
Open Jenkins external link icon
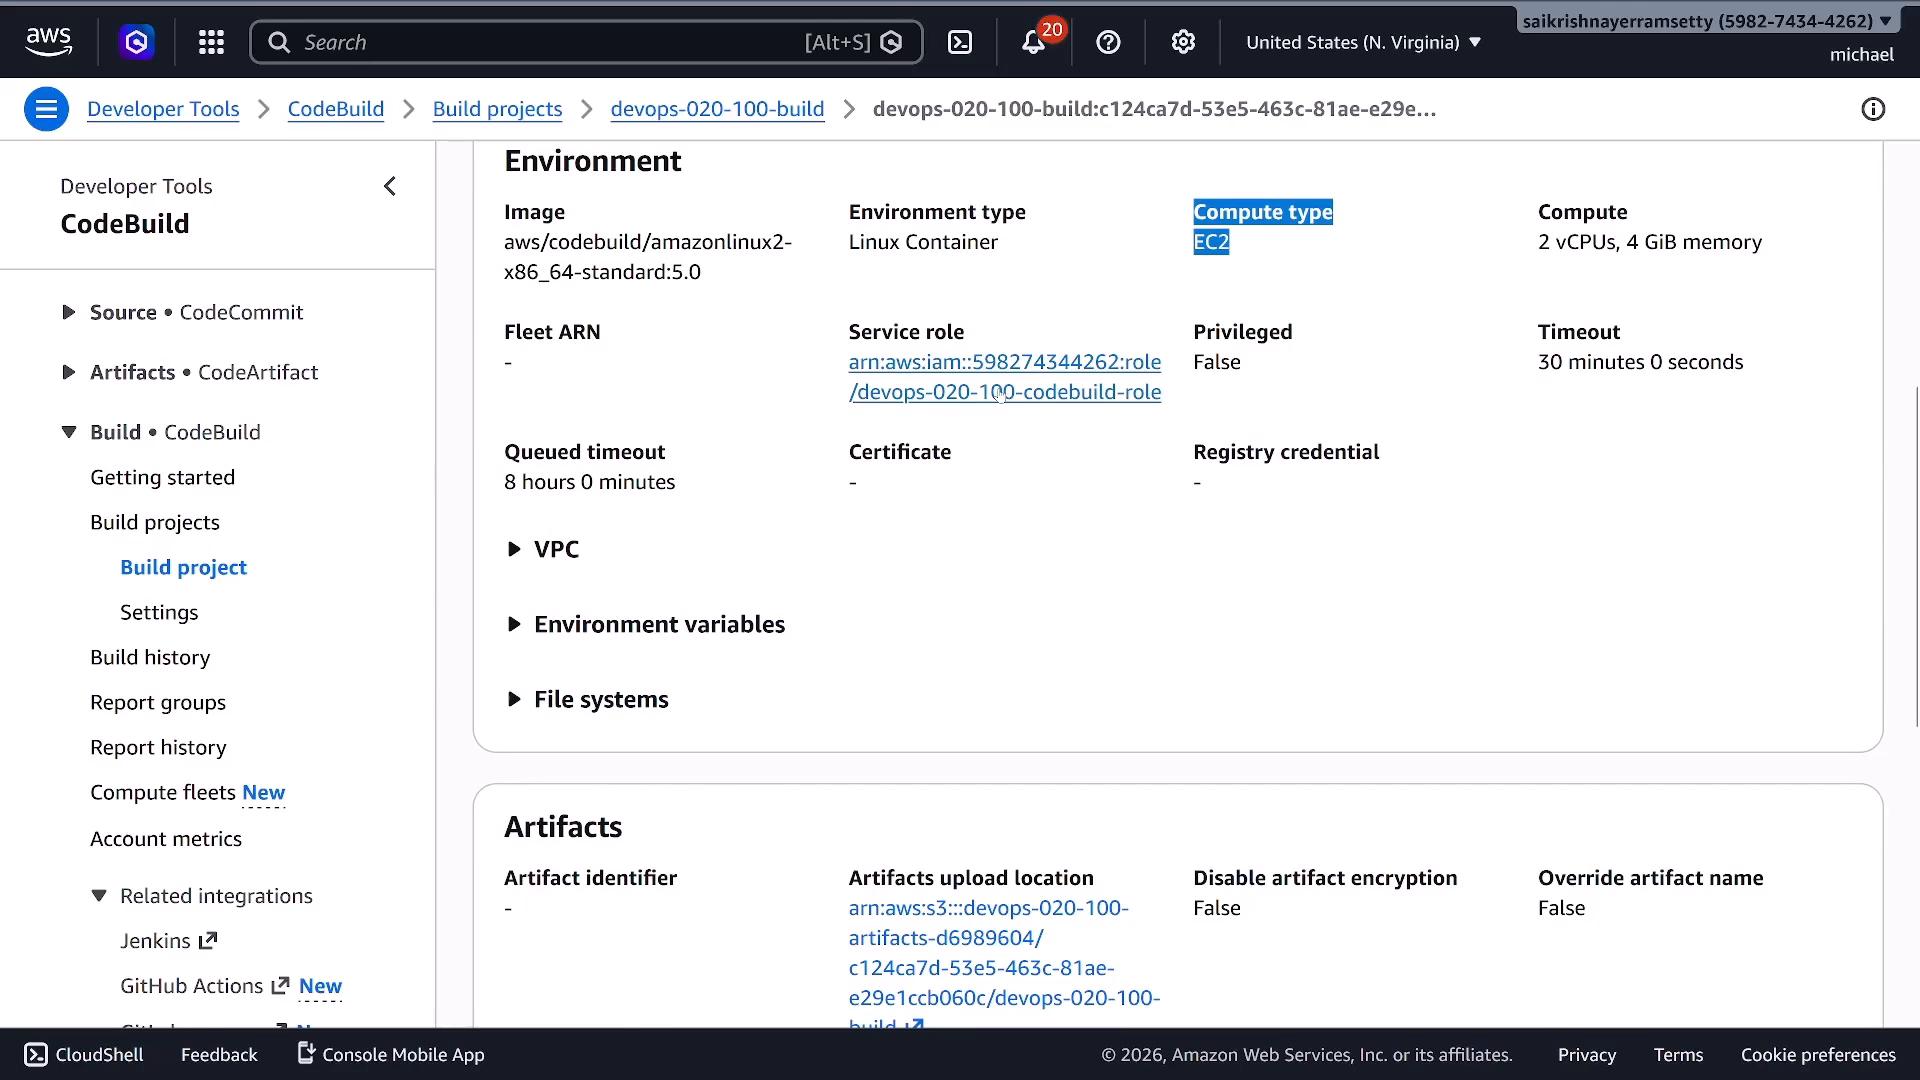pos(208,941)
